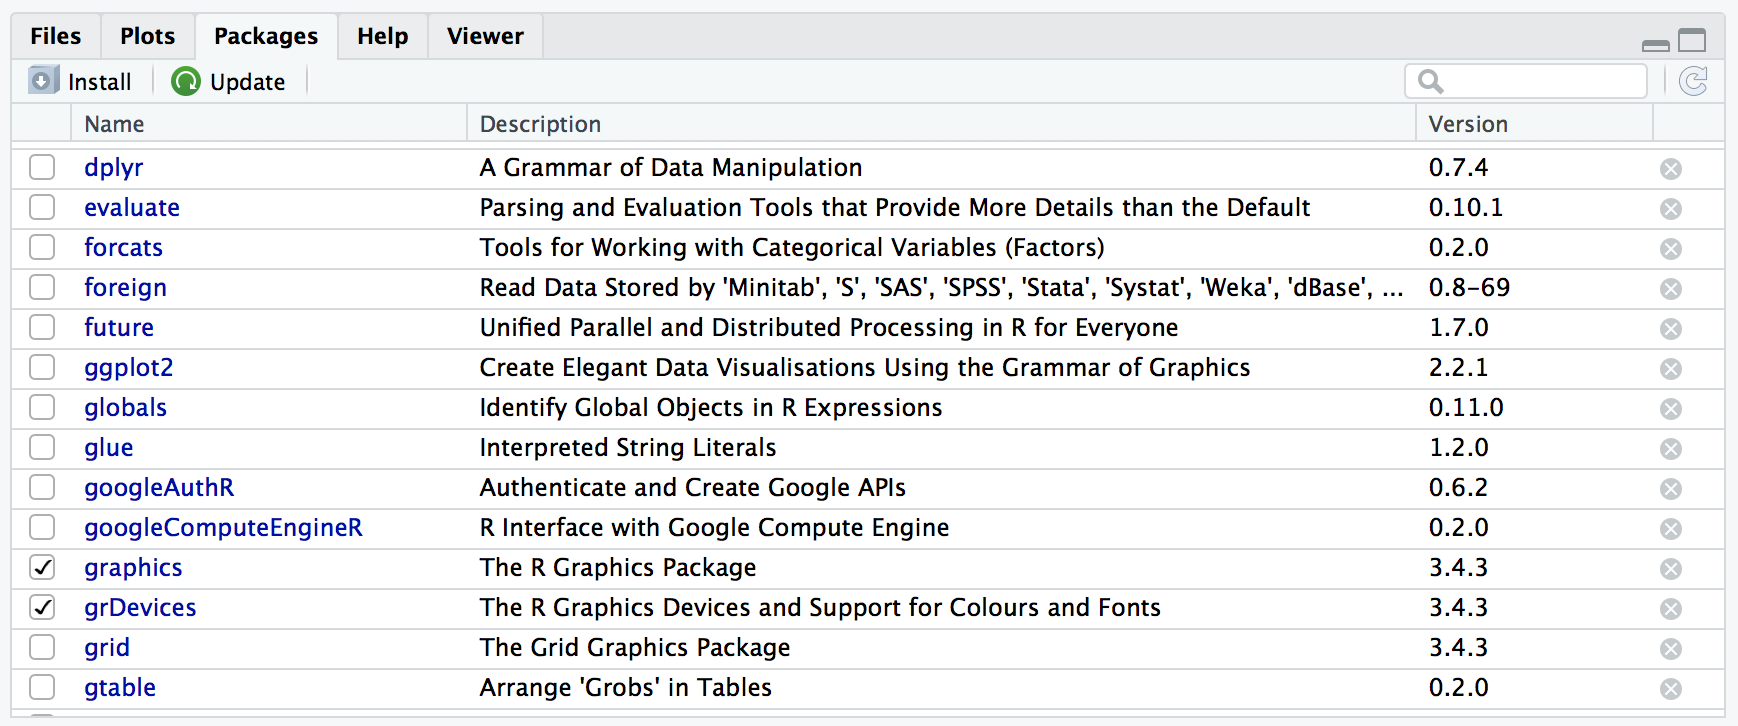Viewport: 1738px width, 726px height.
Task: Click the package search field
Action: tap(1526, 81)
